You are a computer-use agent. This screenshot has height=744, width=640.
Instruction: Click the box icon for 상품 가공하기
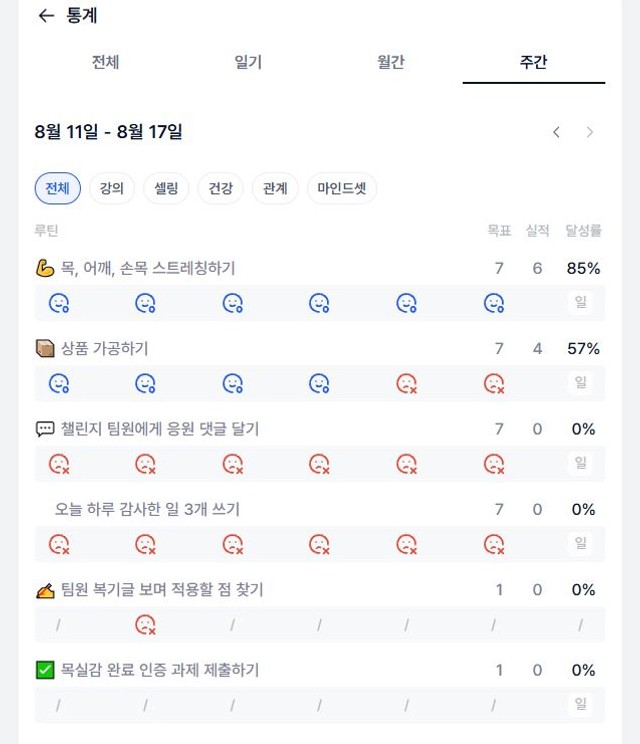(45, 348)
